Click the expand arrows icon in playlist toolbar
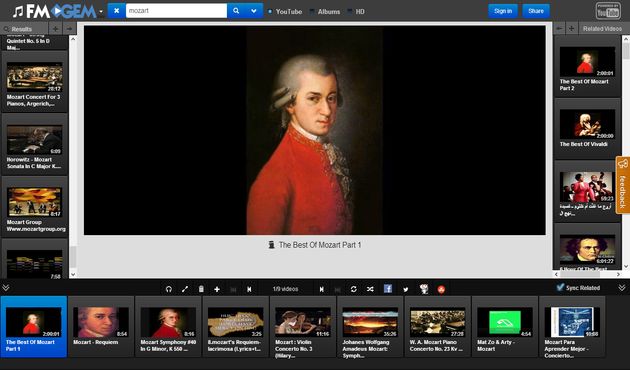Image resolution: width=630 pixels, height=370 pixels. point(185,289)
